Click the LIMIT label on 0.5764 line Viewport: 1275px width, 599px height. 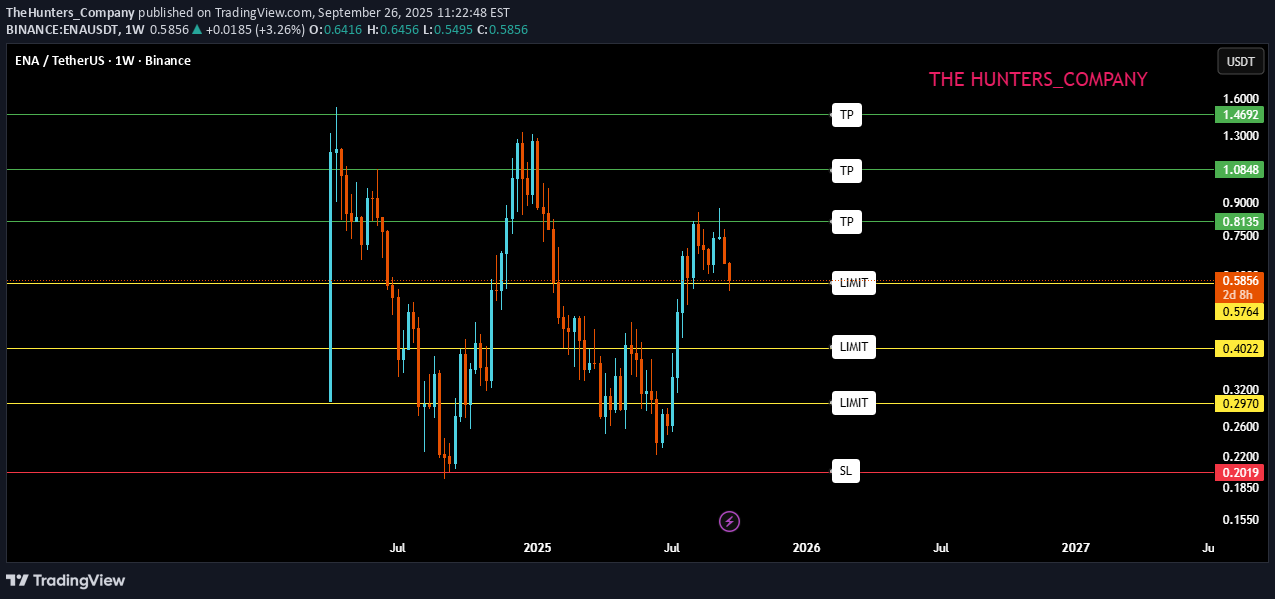(854, 283)
